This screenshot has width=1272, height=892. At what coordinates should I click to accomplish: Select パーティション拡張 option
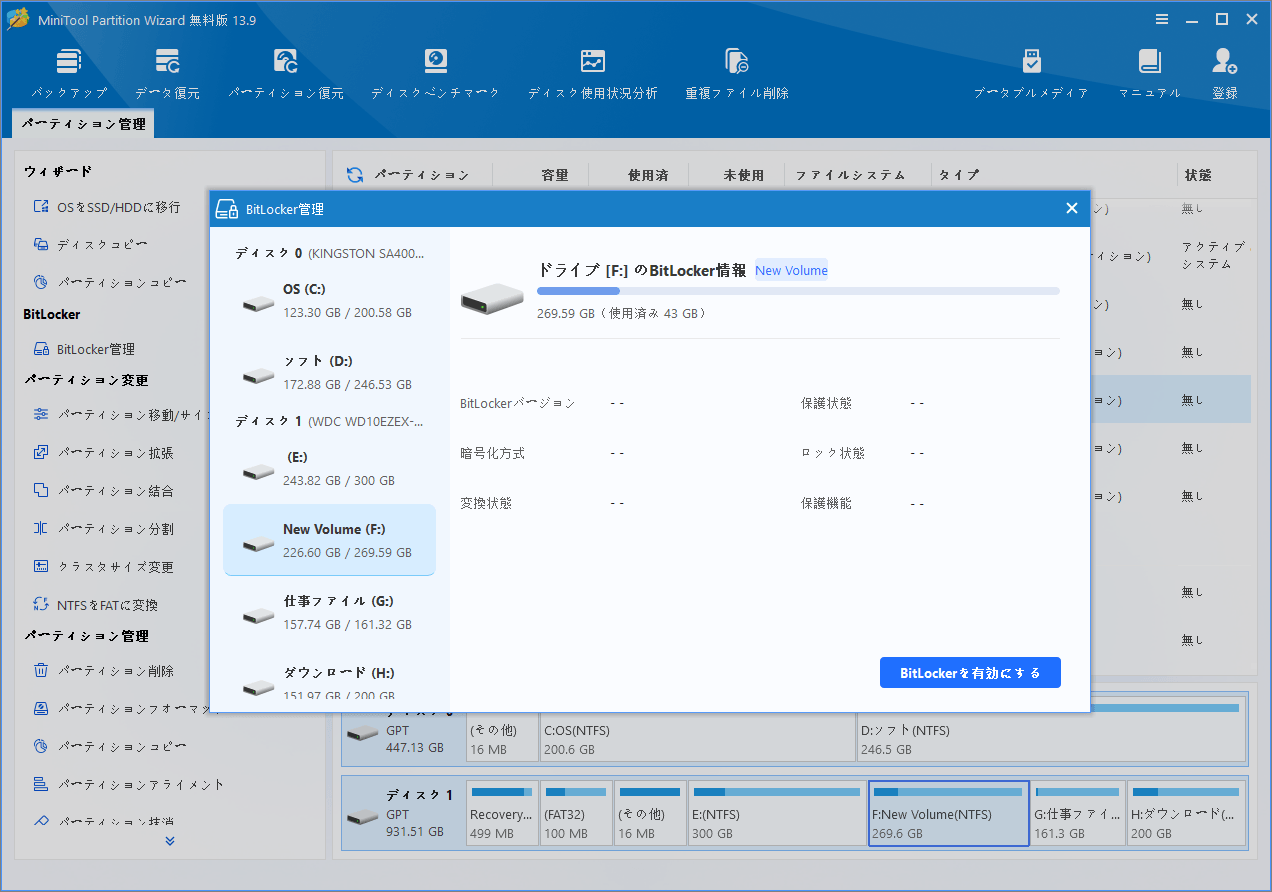pyautogui.click(x=104, y=453)
